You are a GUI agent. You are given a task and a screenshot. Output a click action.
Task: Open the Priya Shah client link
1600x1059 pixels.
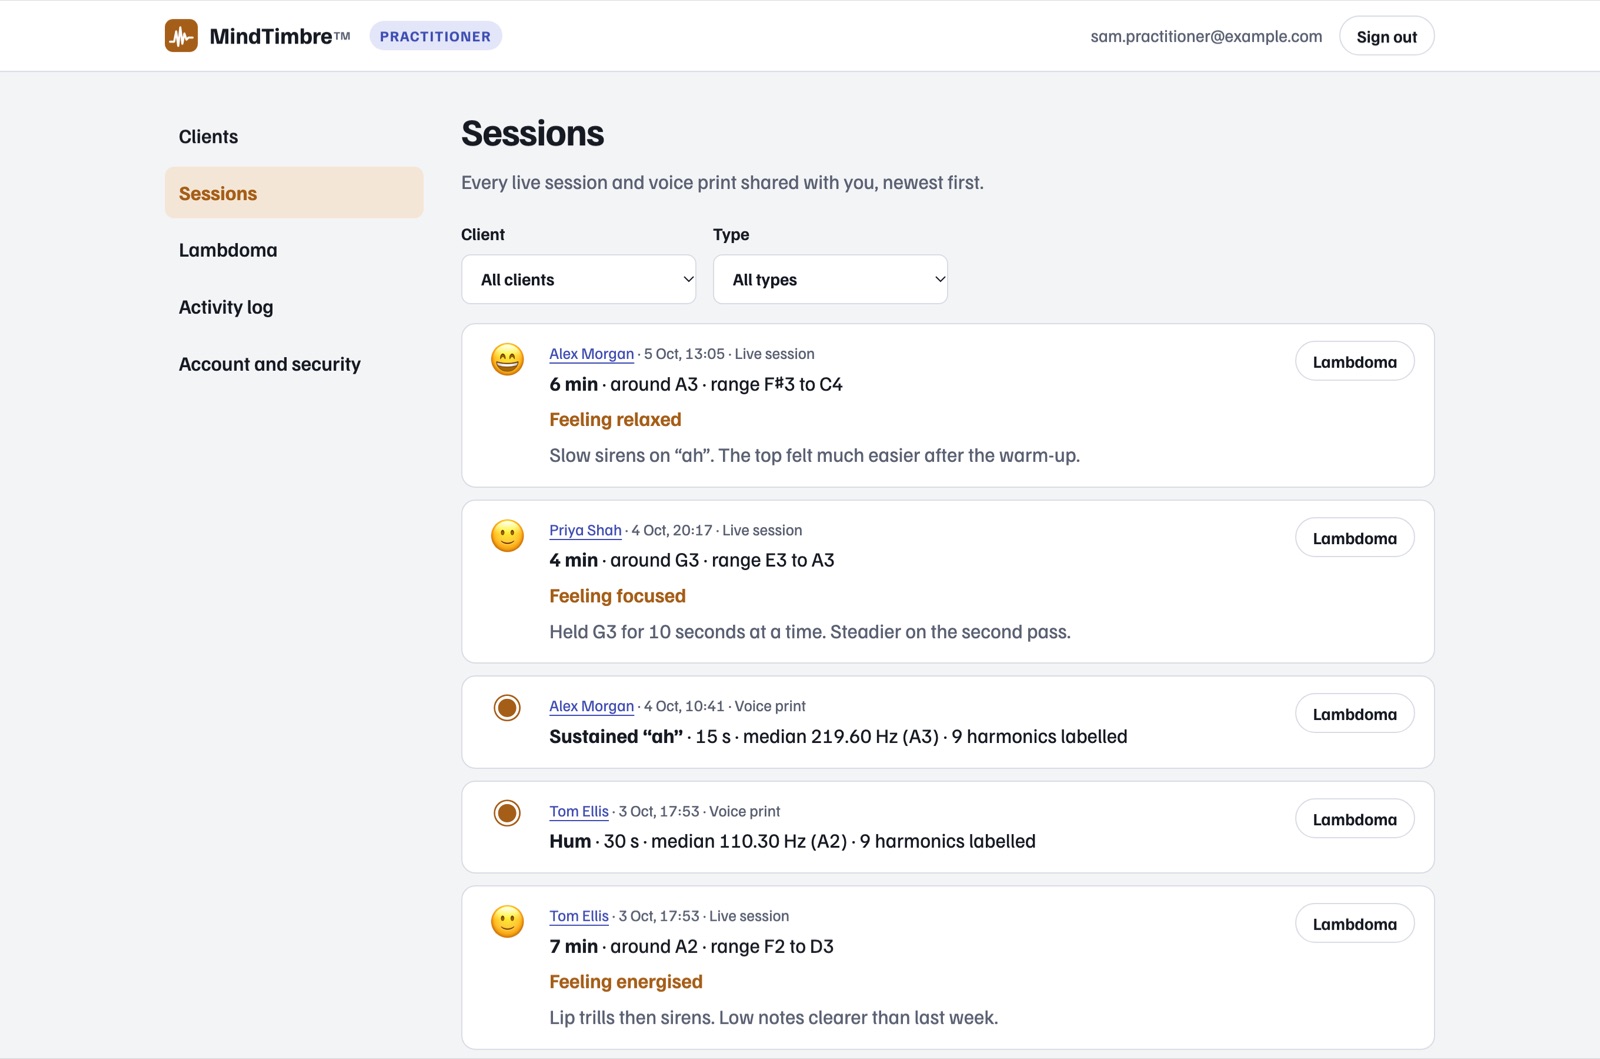[x=585, y=530]
